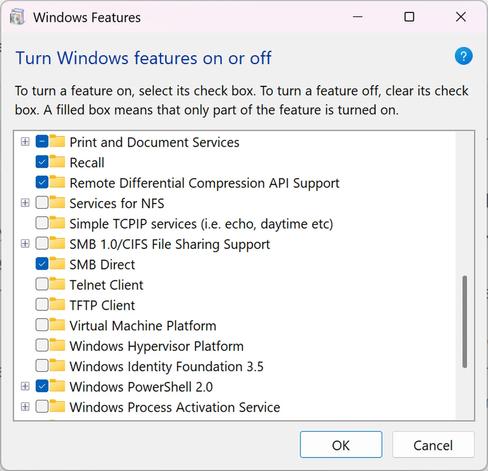Tick the Simple TCPIP services checkbox
The width and height of the screenshot is (488, 471).
(x=42, y=223)
